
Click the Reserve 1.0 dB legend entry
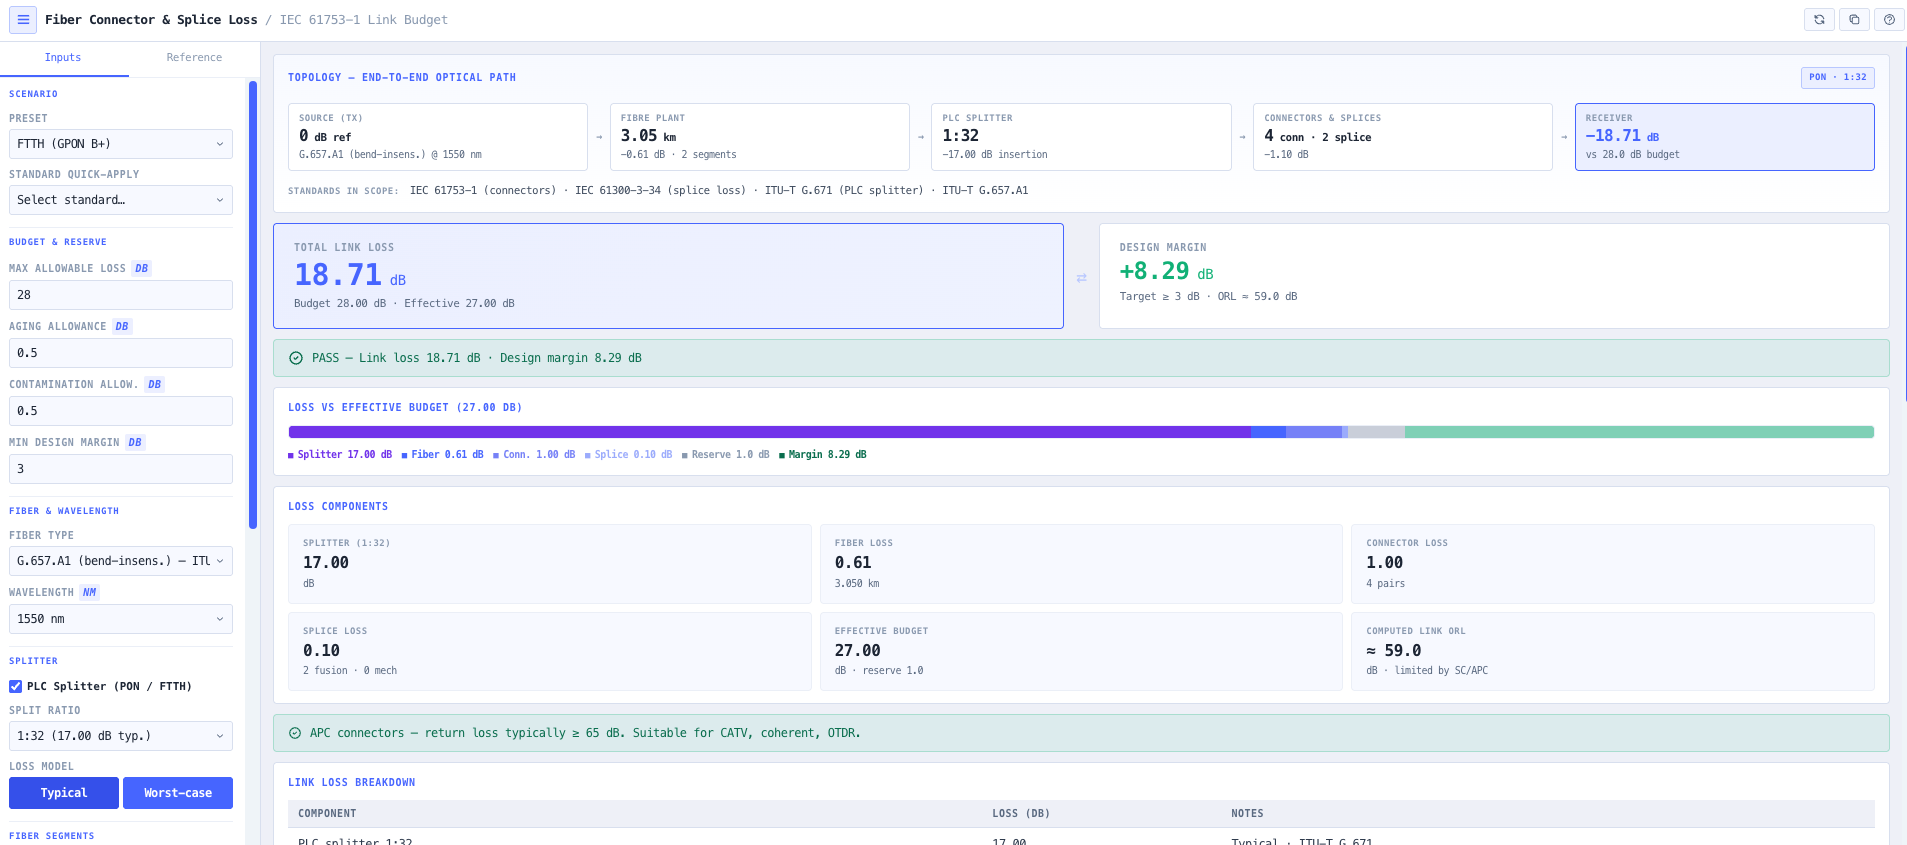click(726, 455)
